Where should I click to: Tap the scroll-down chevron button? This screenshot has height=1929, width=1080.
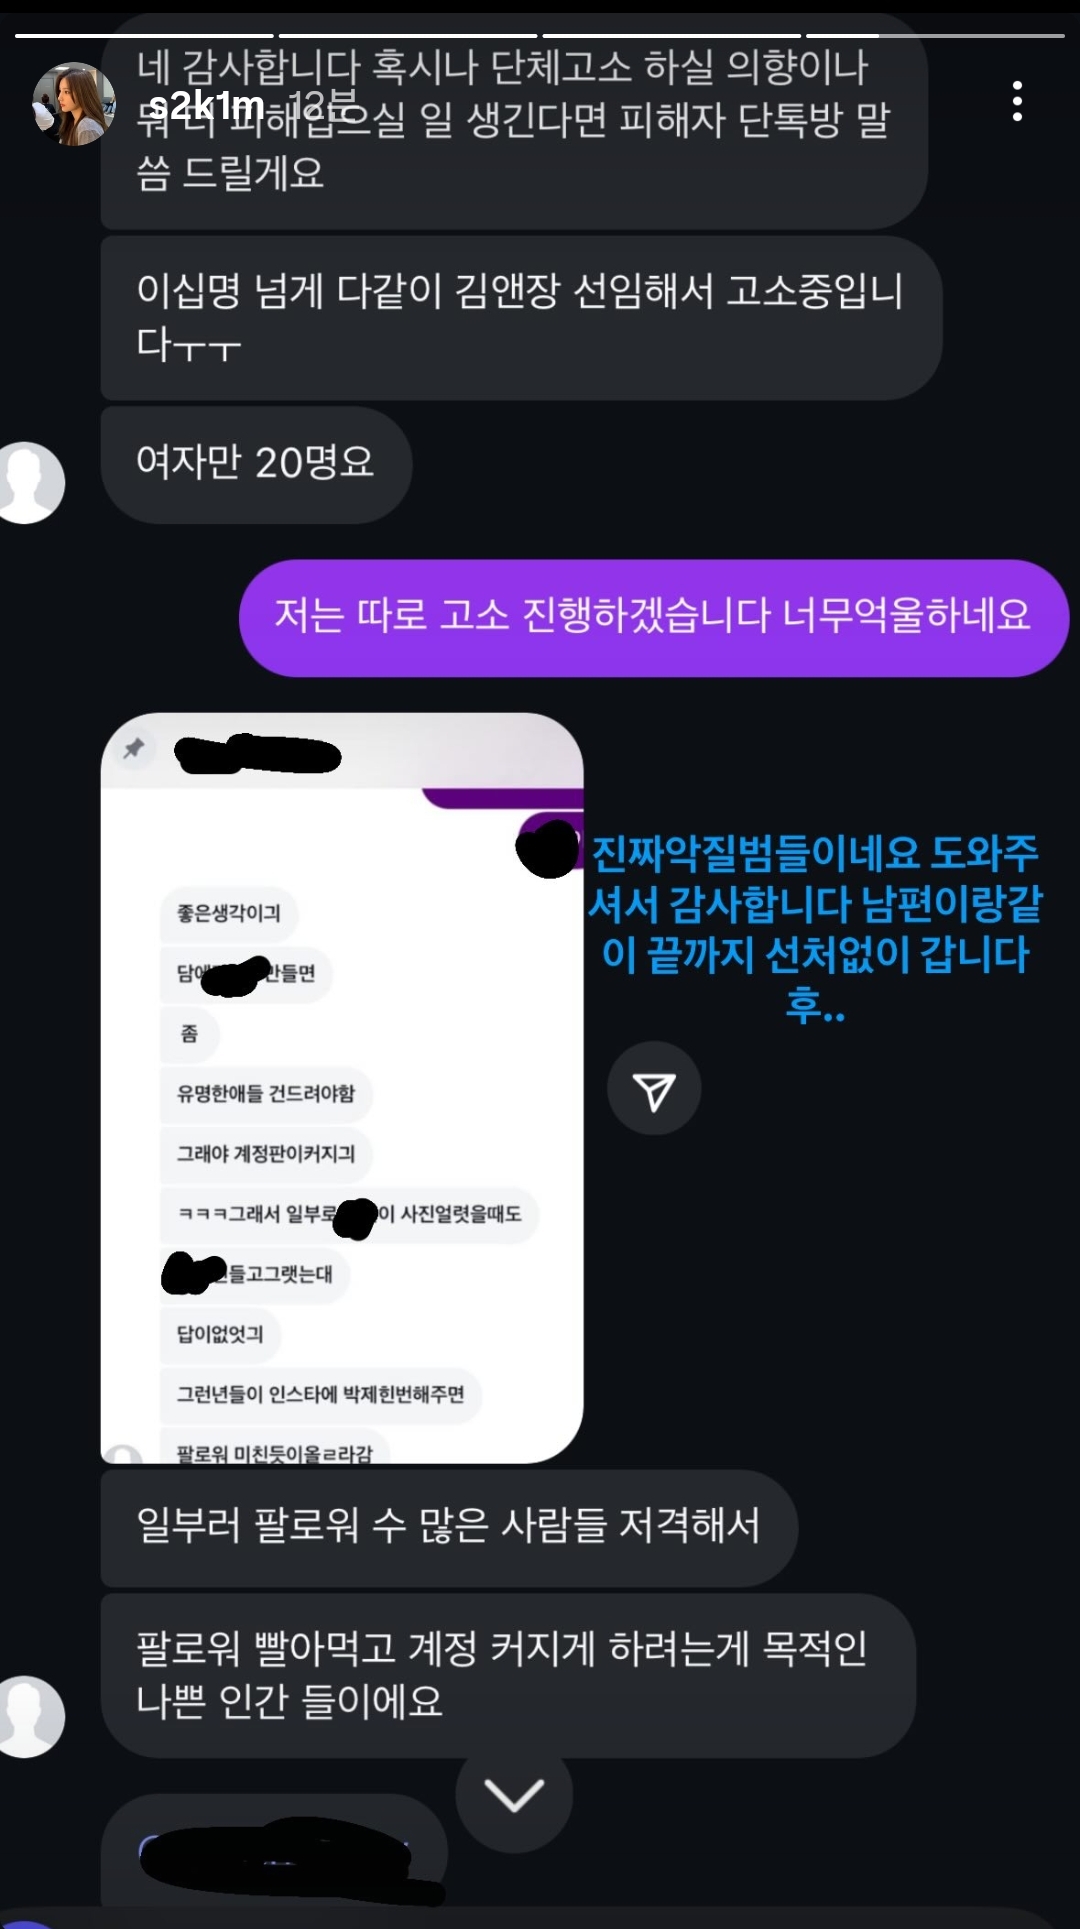coord(514,1795)
